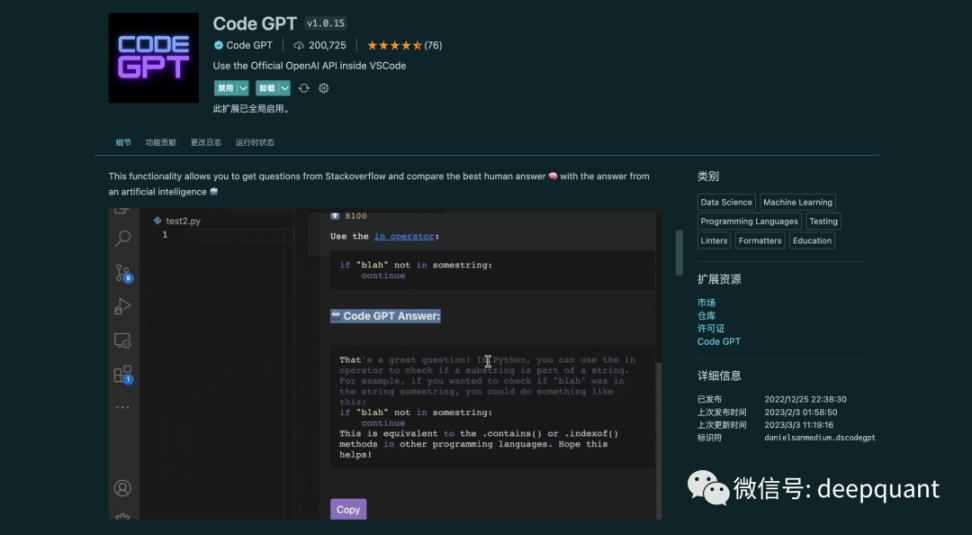This screenshot has width=972, height=535.
Task: Expand the 禁用 (disable) dropdown arrow
Action: click(243, 88)
